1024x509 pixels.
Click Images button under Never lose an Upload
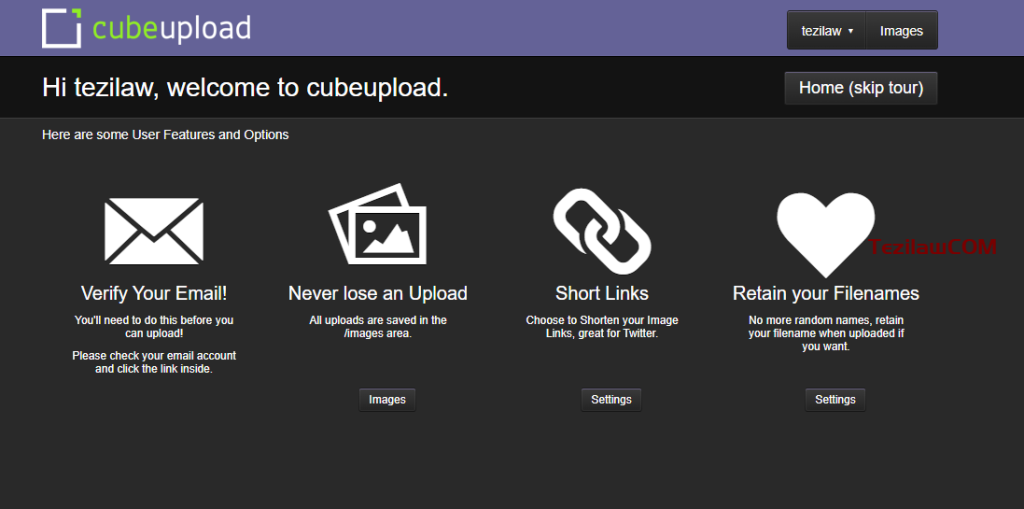pyautogui.click(x=387, y=400)
